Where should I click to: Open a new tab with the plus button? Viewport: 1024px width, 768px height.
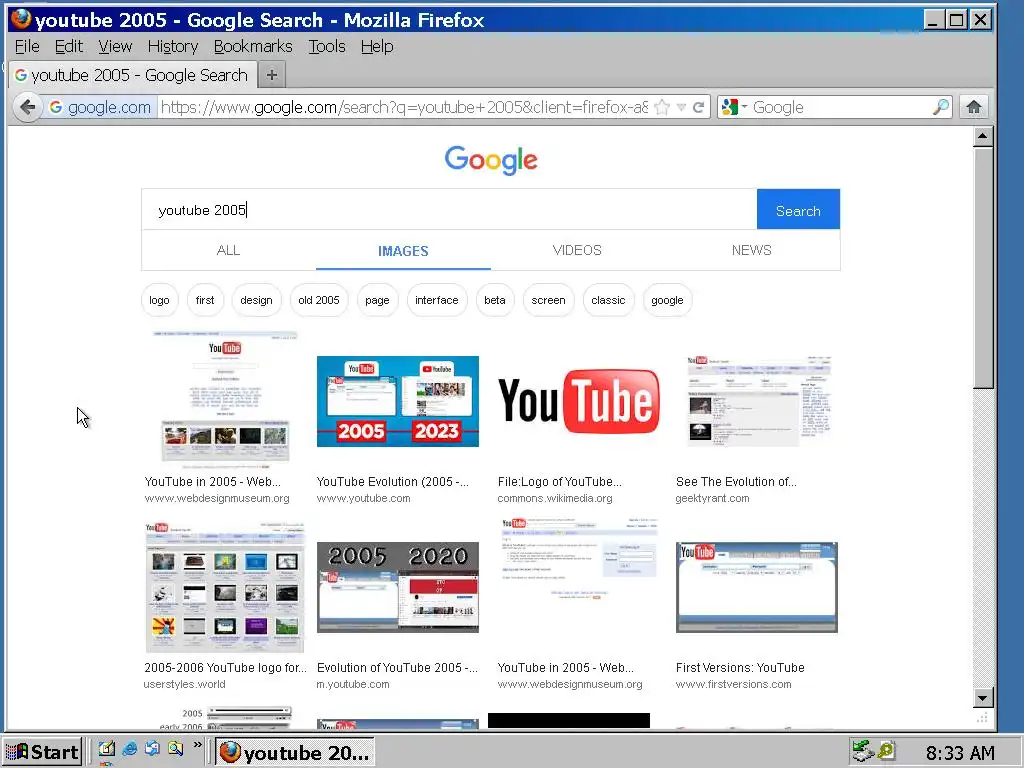272,75
